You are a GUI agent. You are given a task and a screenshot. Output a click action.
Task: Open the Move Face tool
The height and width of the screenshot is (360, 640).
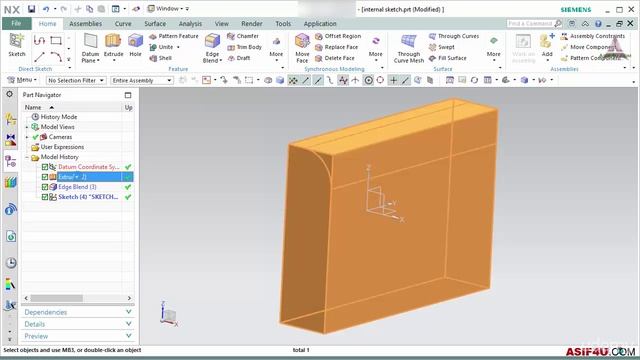[302, 48]
